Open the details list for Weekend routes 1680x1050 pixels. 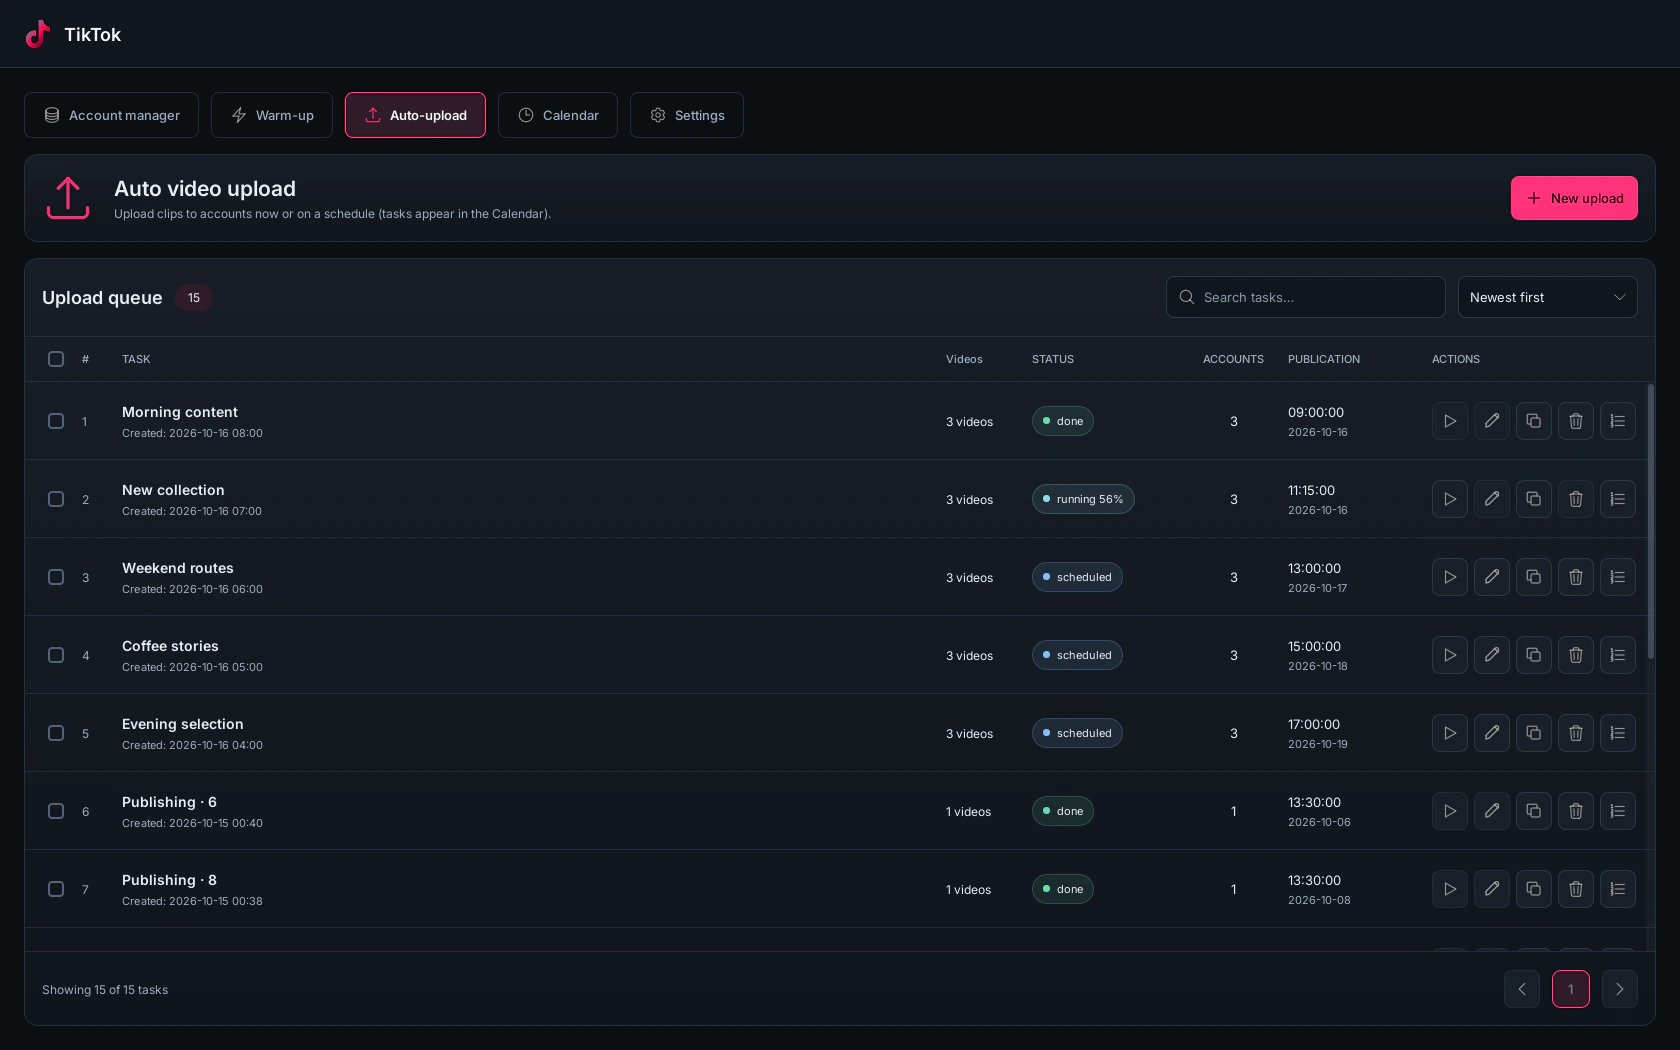click(1618, 577)
